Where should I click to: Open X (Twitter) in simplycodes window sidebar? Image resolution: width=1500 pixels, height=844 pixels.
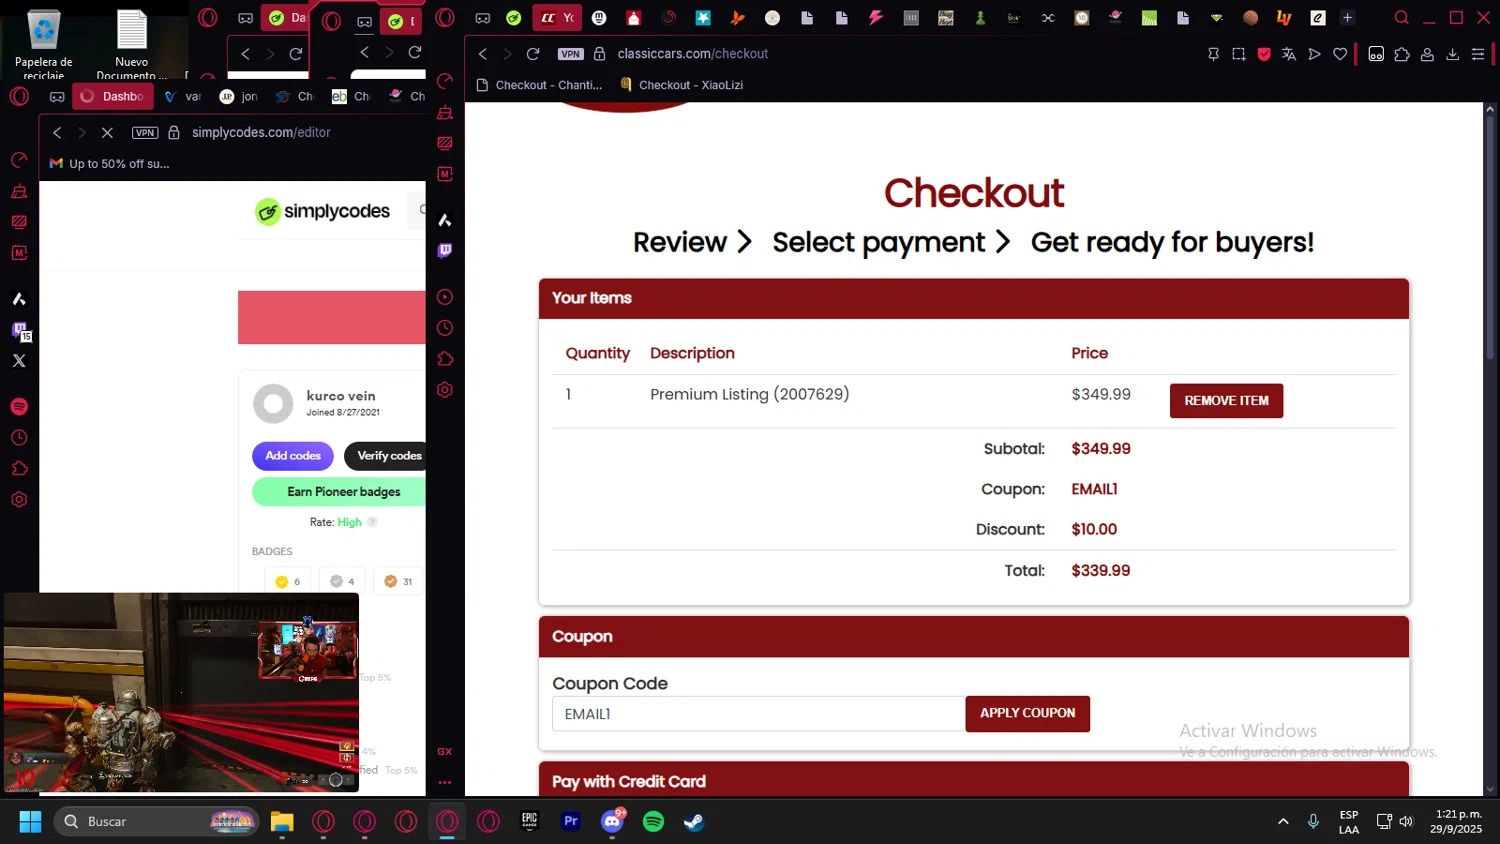pos(19,361)
